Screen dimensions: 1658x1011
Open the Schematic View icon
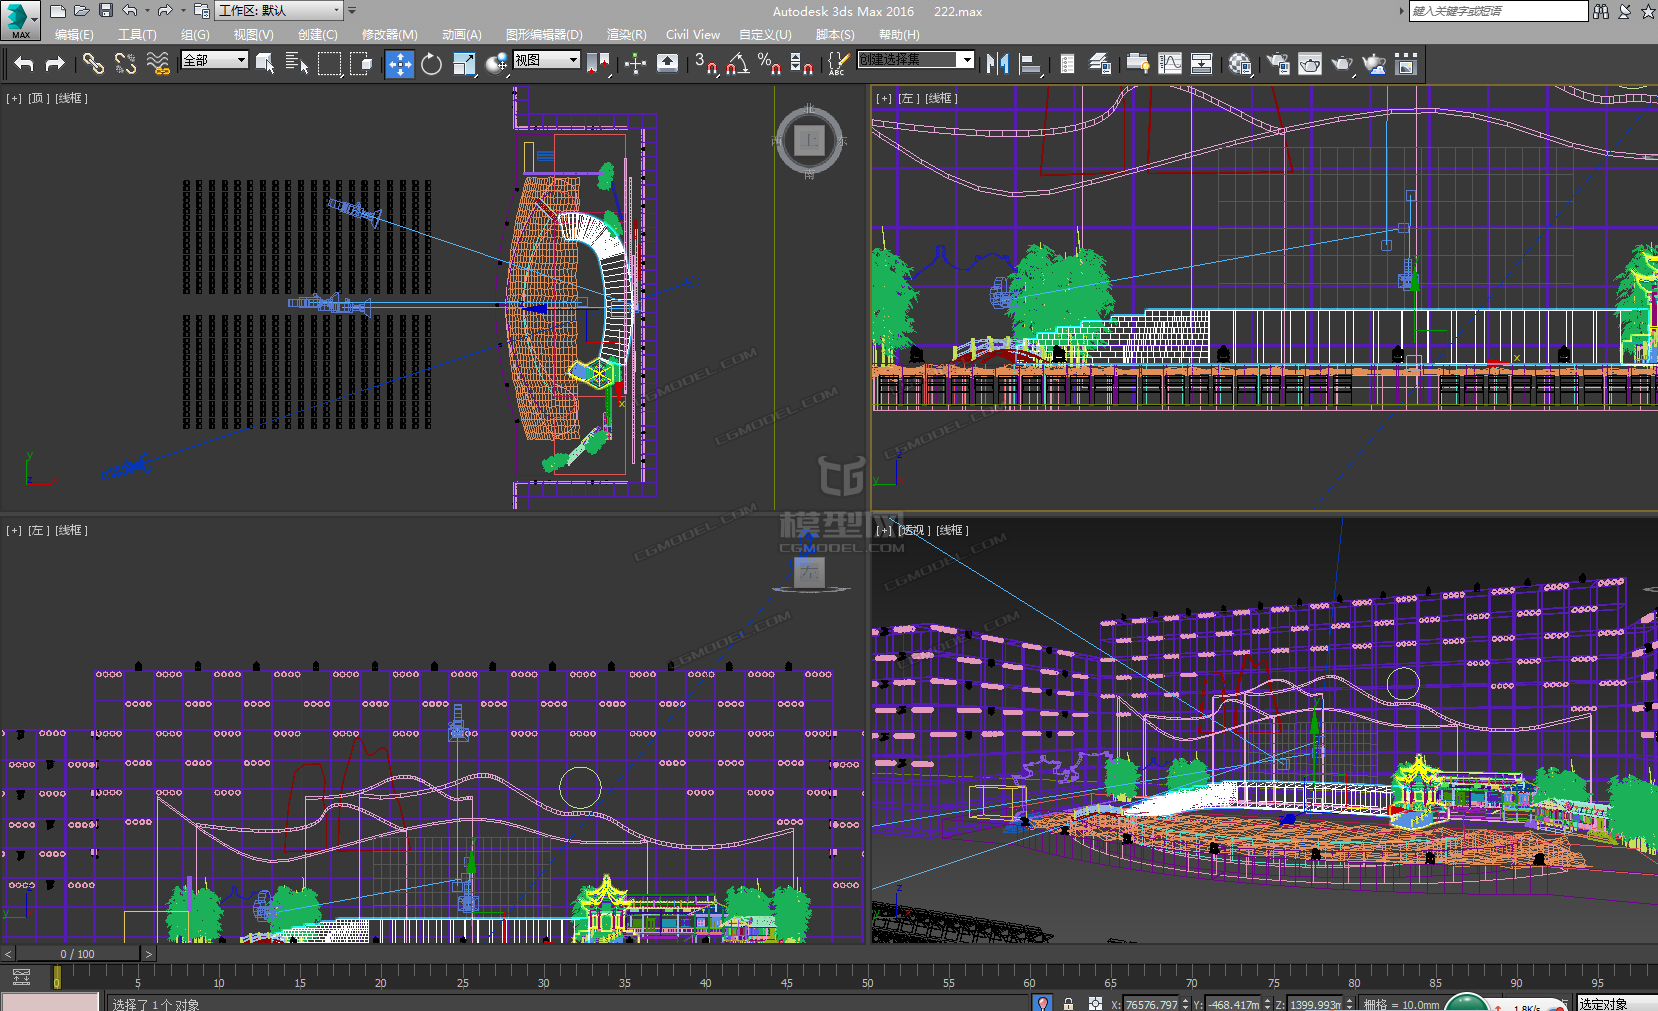tap(1202, 65)
